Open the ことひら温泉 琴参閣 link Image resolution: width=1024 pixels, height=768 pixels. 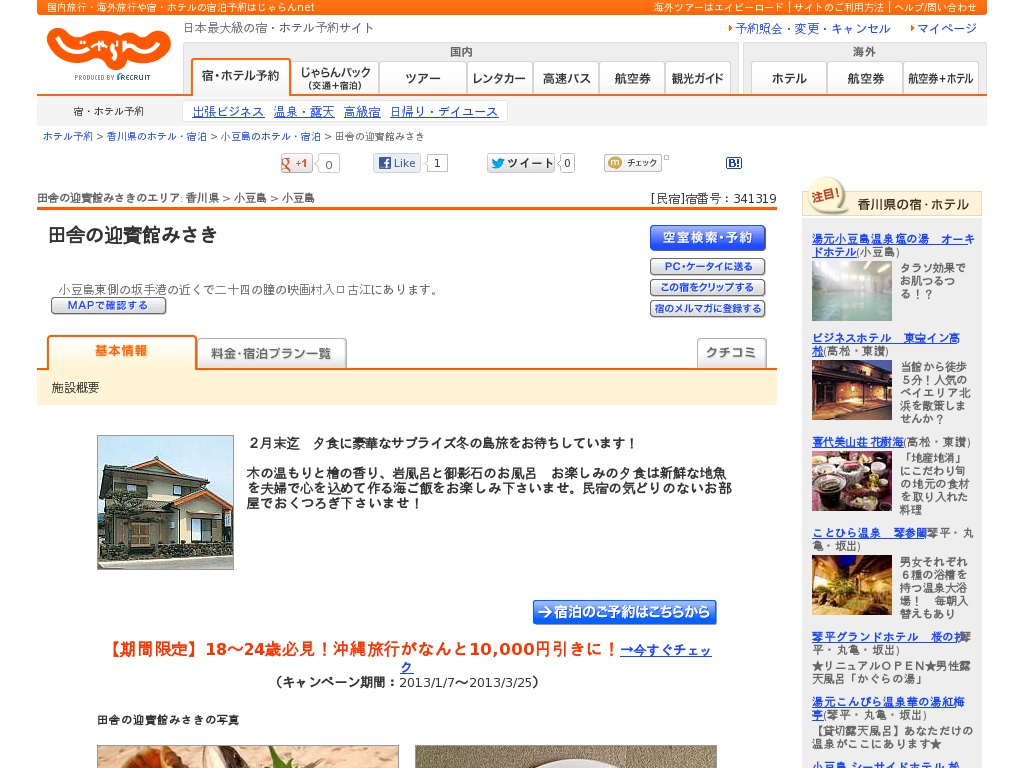tap(869, 533)
